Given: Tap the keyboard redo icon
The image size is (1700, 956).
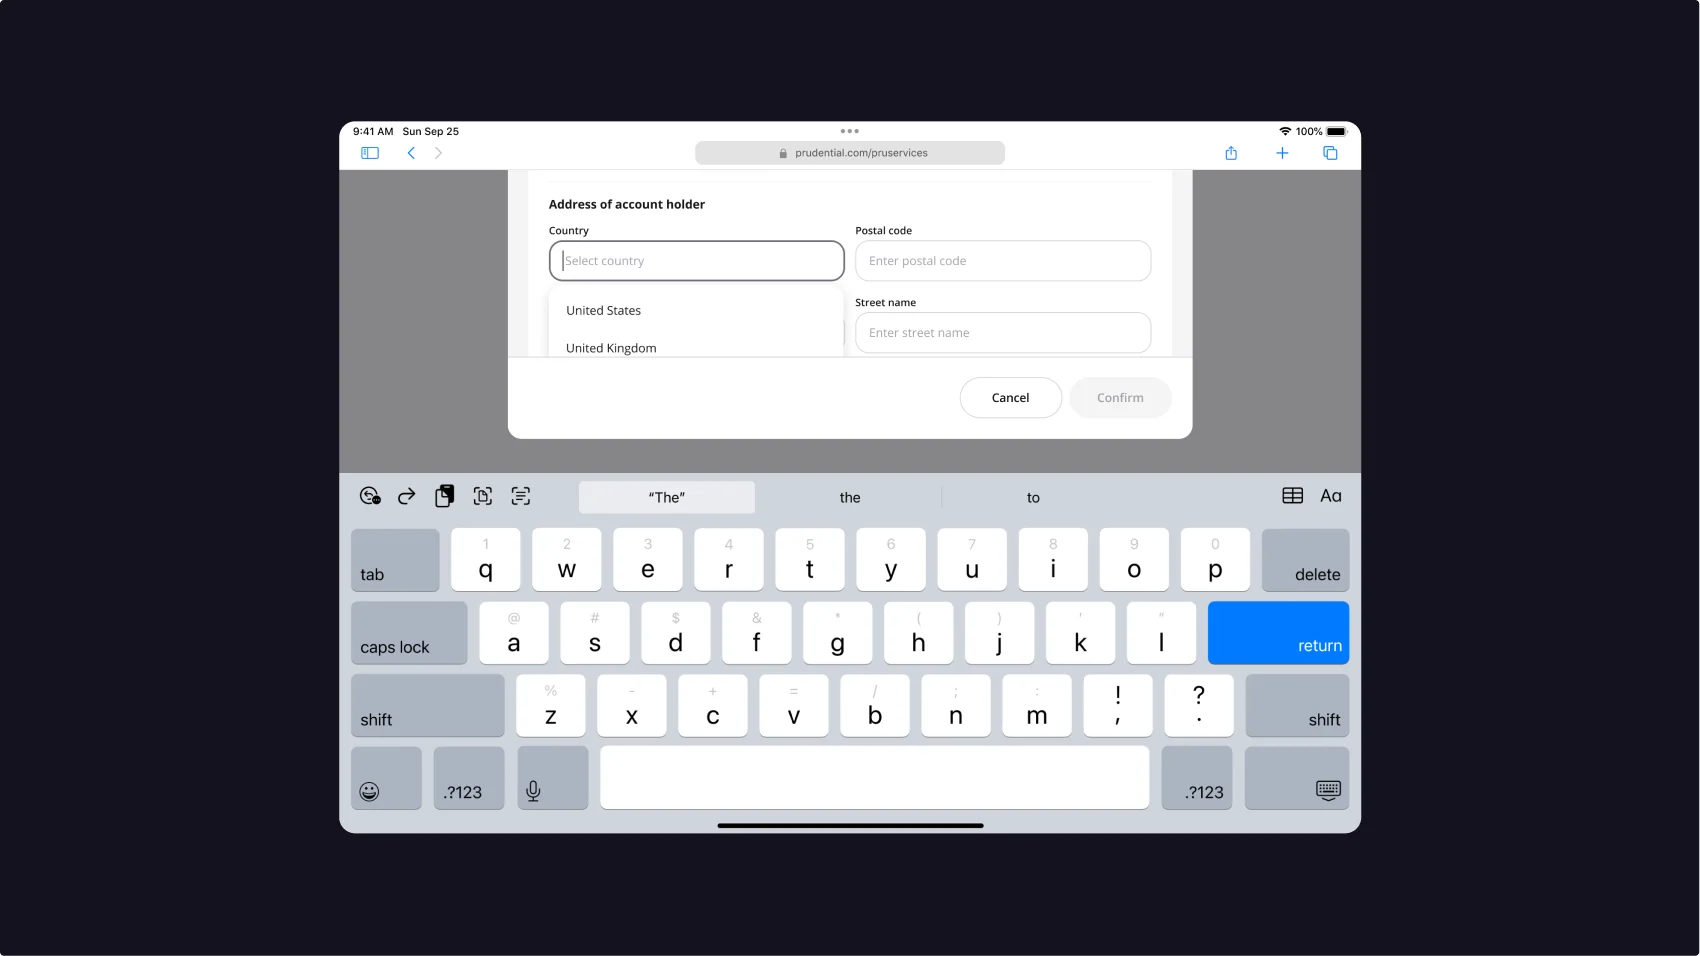Looking at the screenshot, I should coord(406,496).
